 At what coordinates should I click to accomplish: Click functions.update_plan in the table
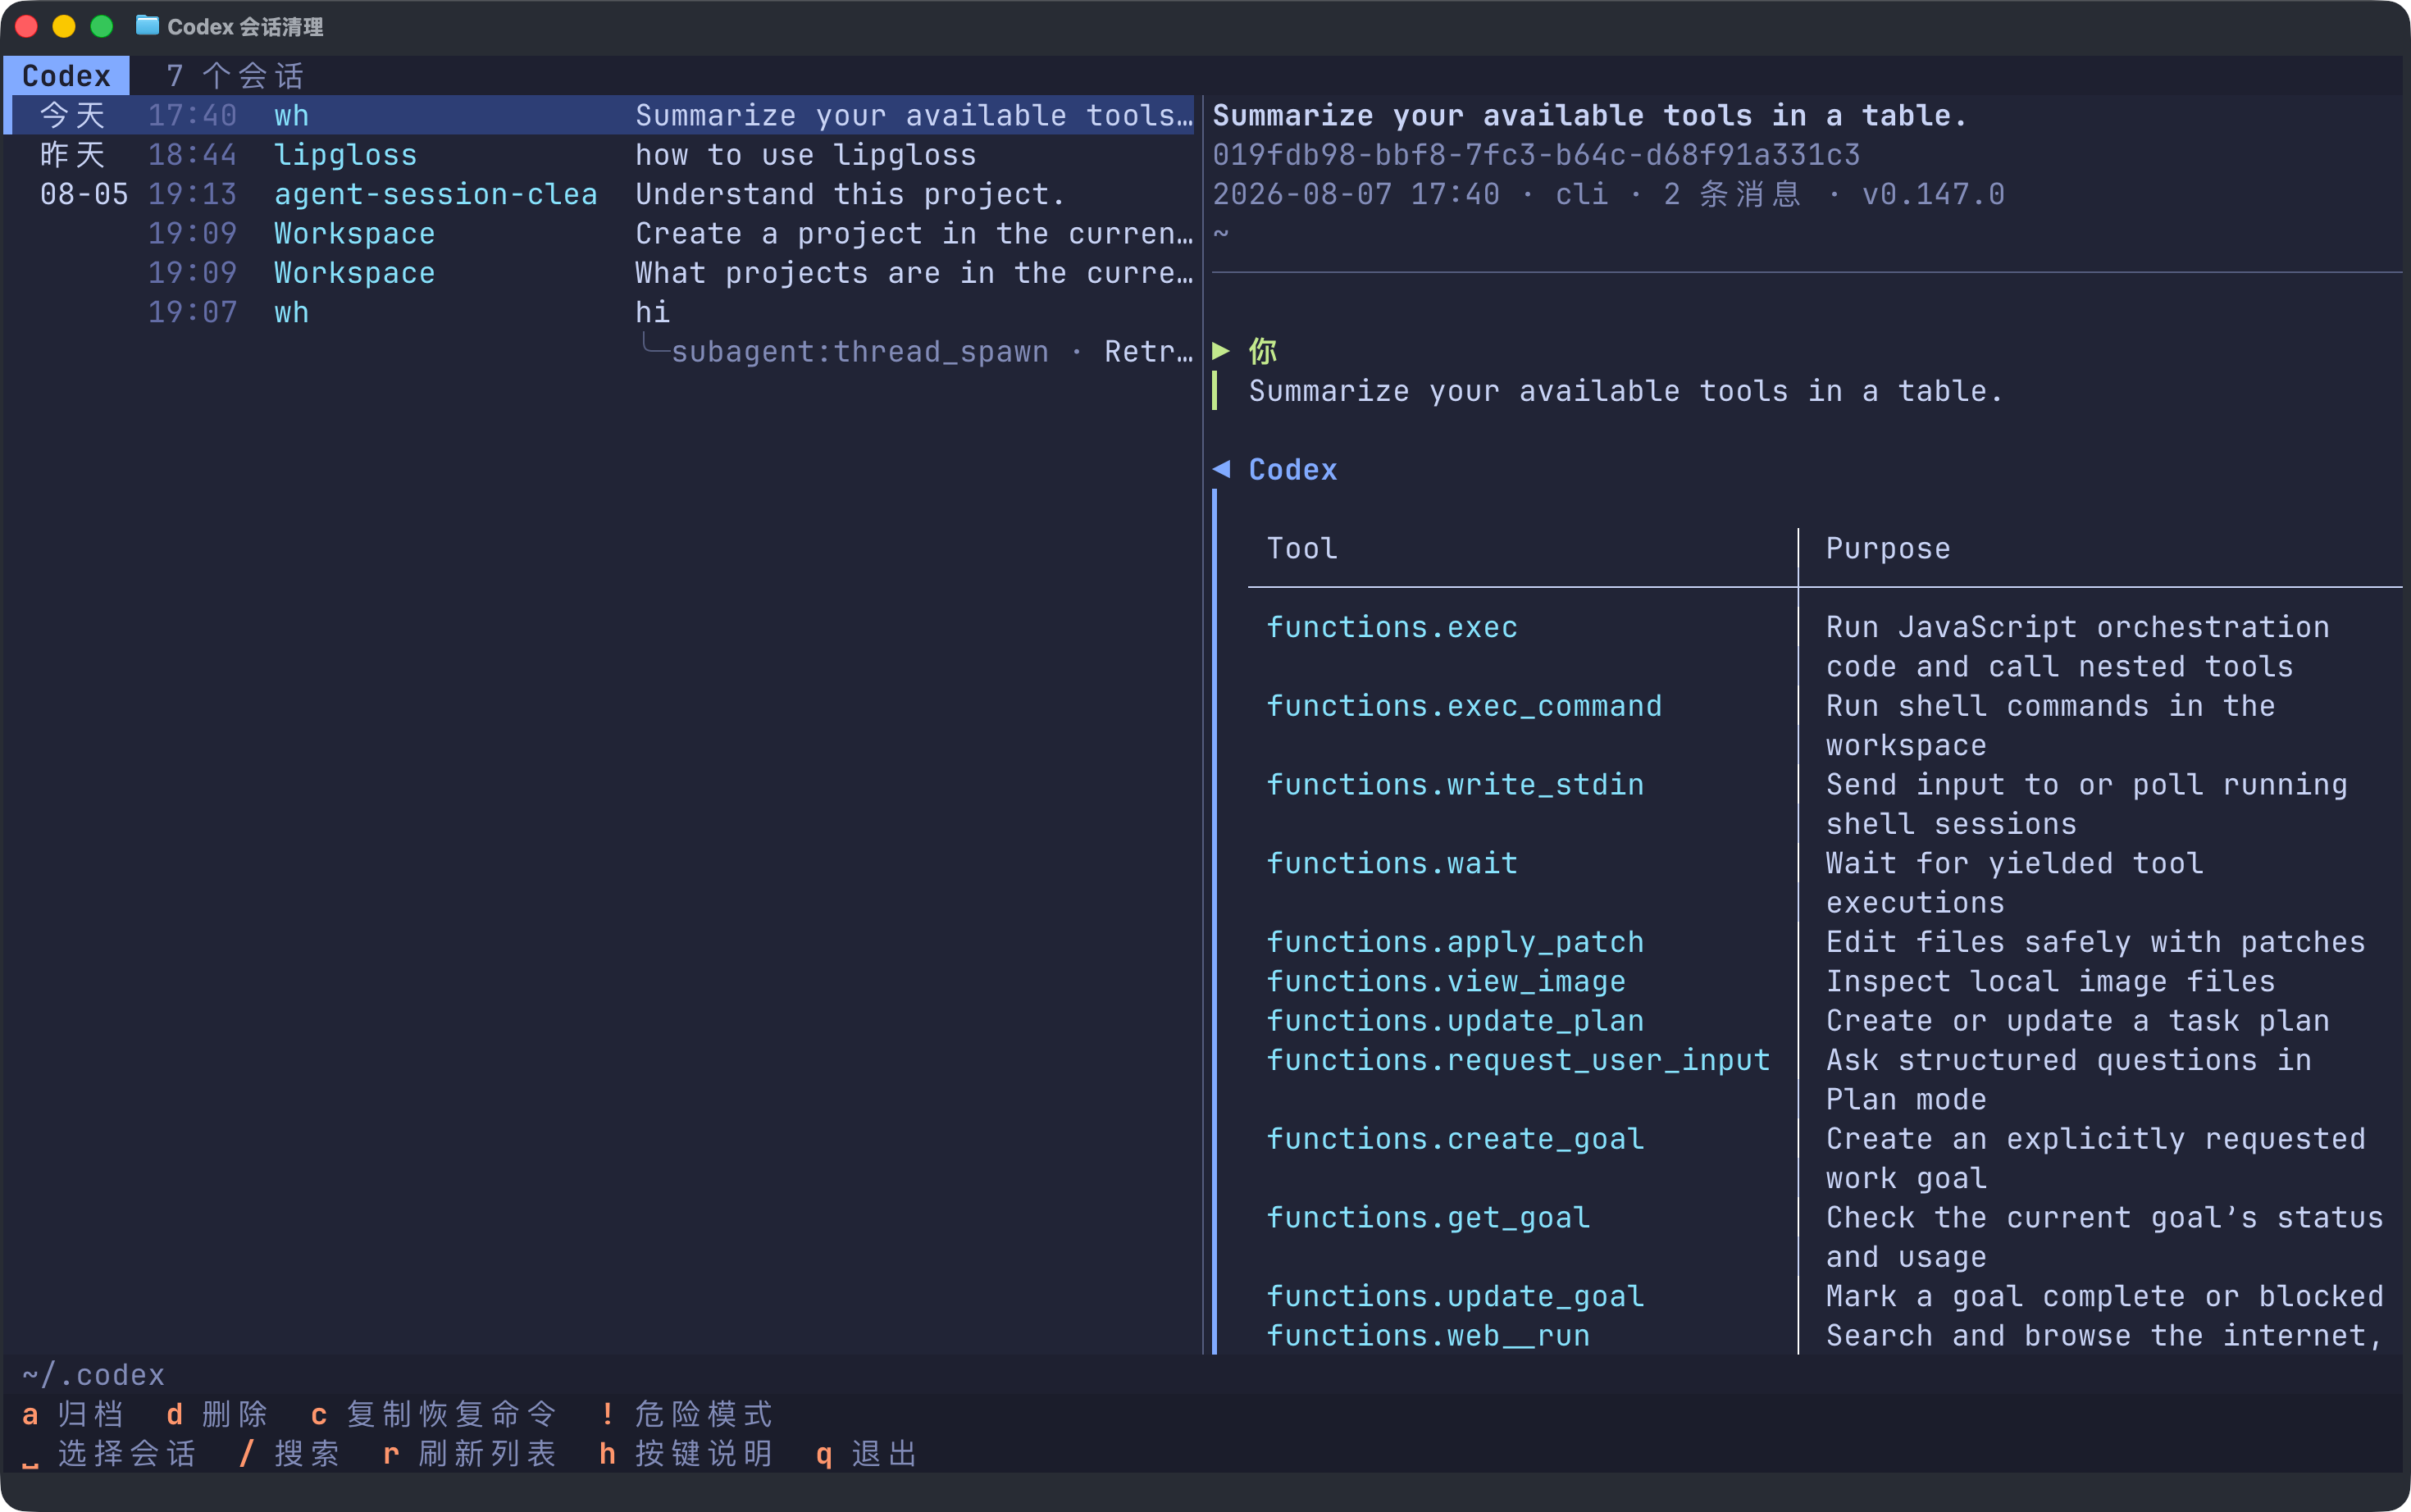point(1455,1021)
